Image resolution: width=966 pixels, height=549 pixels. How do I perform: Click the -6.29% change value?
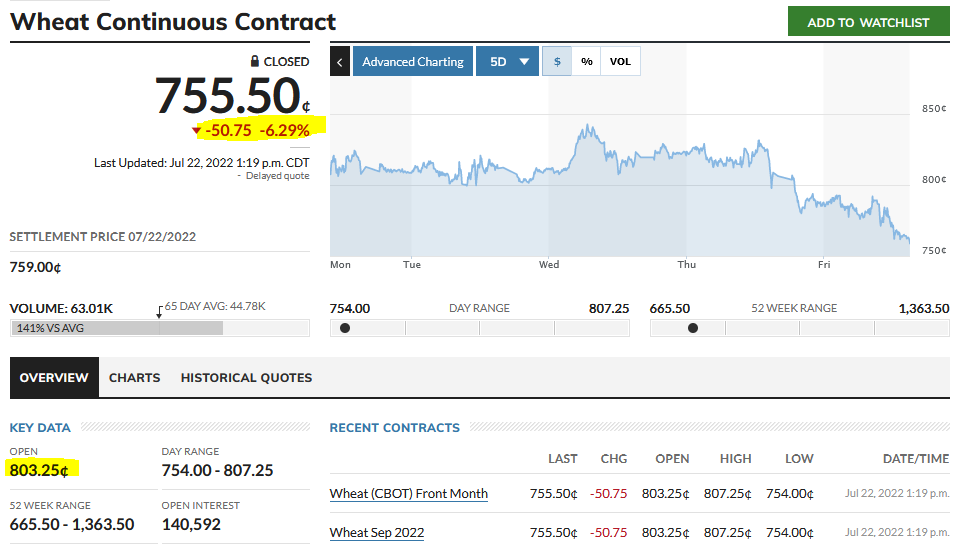click(284, 131)
